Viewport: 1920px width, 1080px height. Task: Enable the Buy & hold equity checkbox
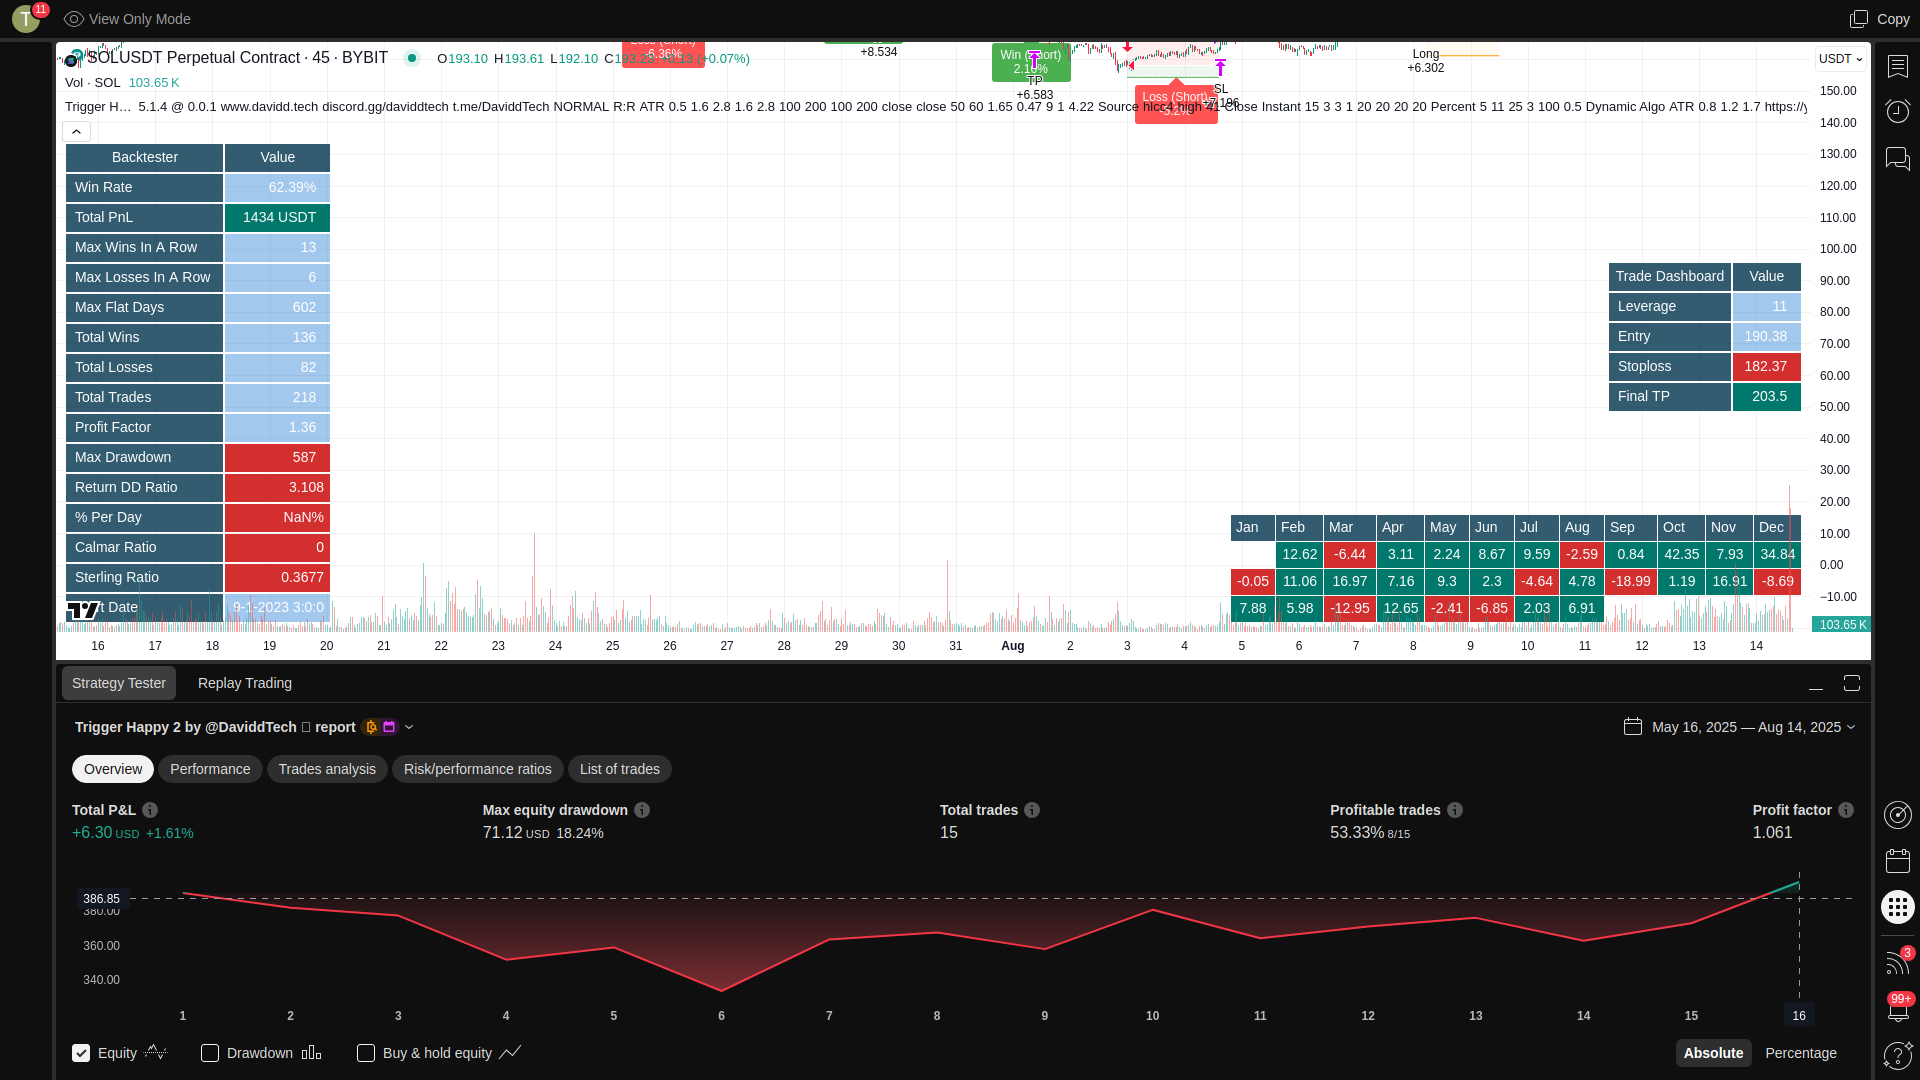366,1053
